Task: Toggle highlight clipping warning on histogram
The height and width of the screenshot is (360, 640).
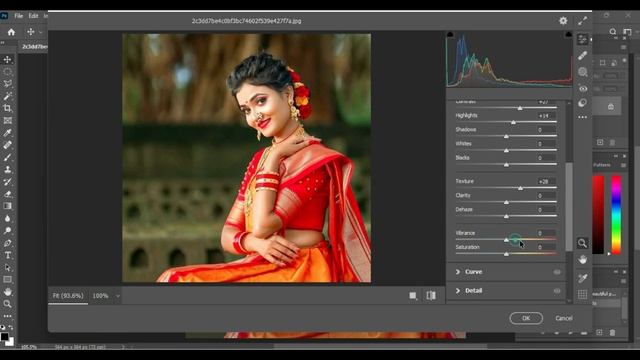Action: pyautogui.click(x=568, y=34)
